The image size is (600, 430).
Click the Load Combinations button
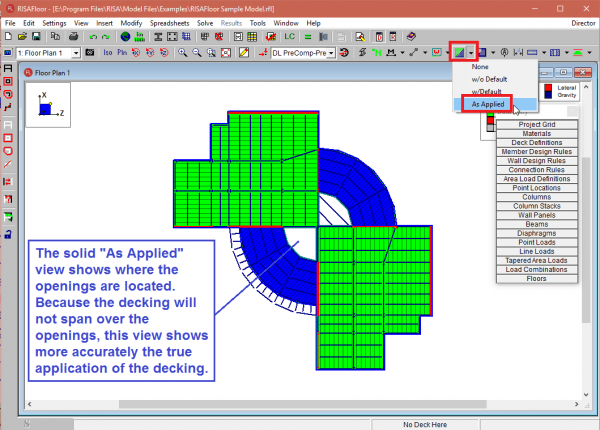pos(537,269)
